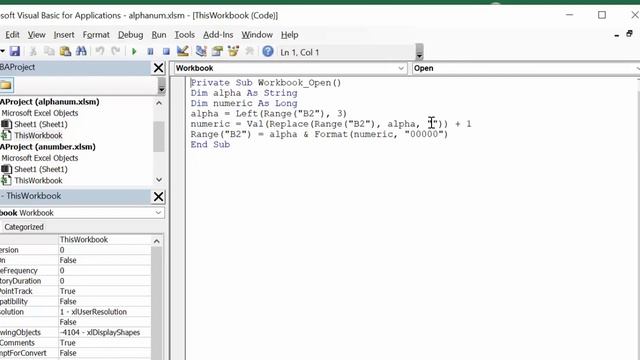Open Find with the binoculars icon
Image resolution: width=640 pixels, height=360 pixels.
coord(81,51)
